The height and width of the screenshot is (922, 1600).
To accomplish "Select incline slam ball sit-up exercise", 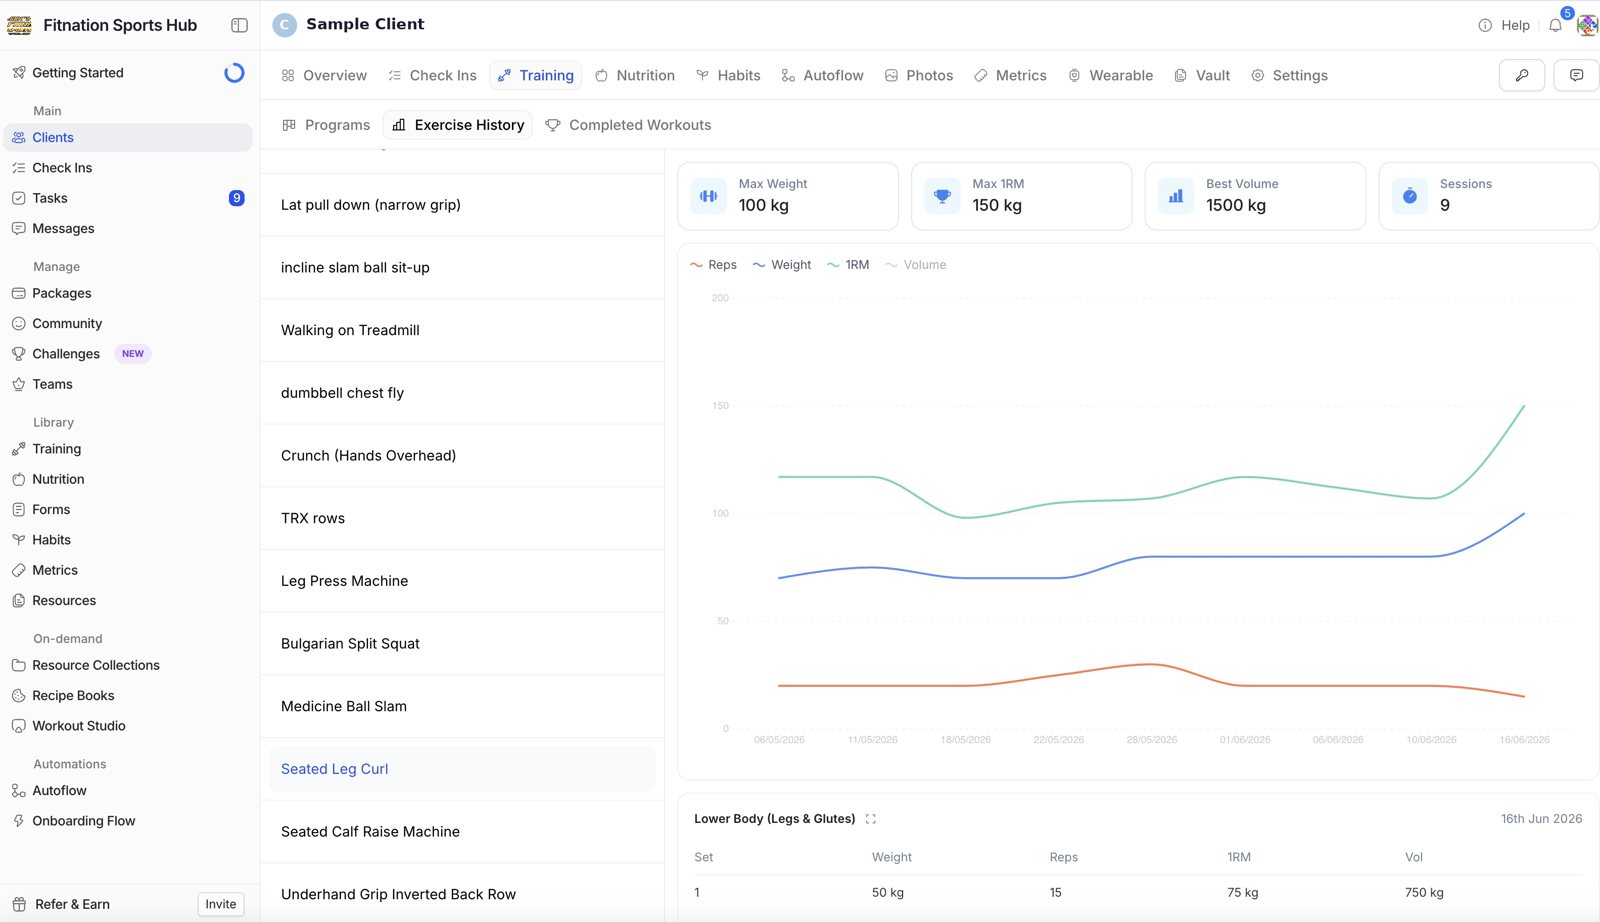I will (462, 268).
